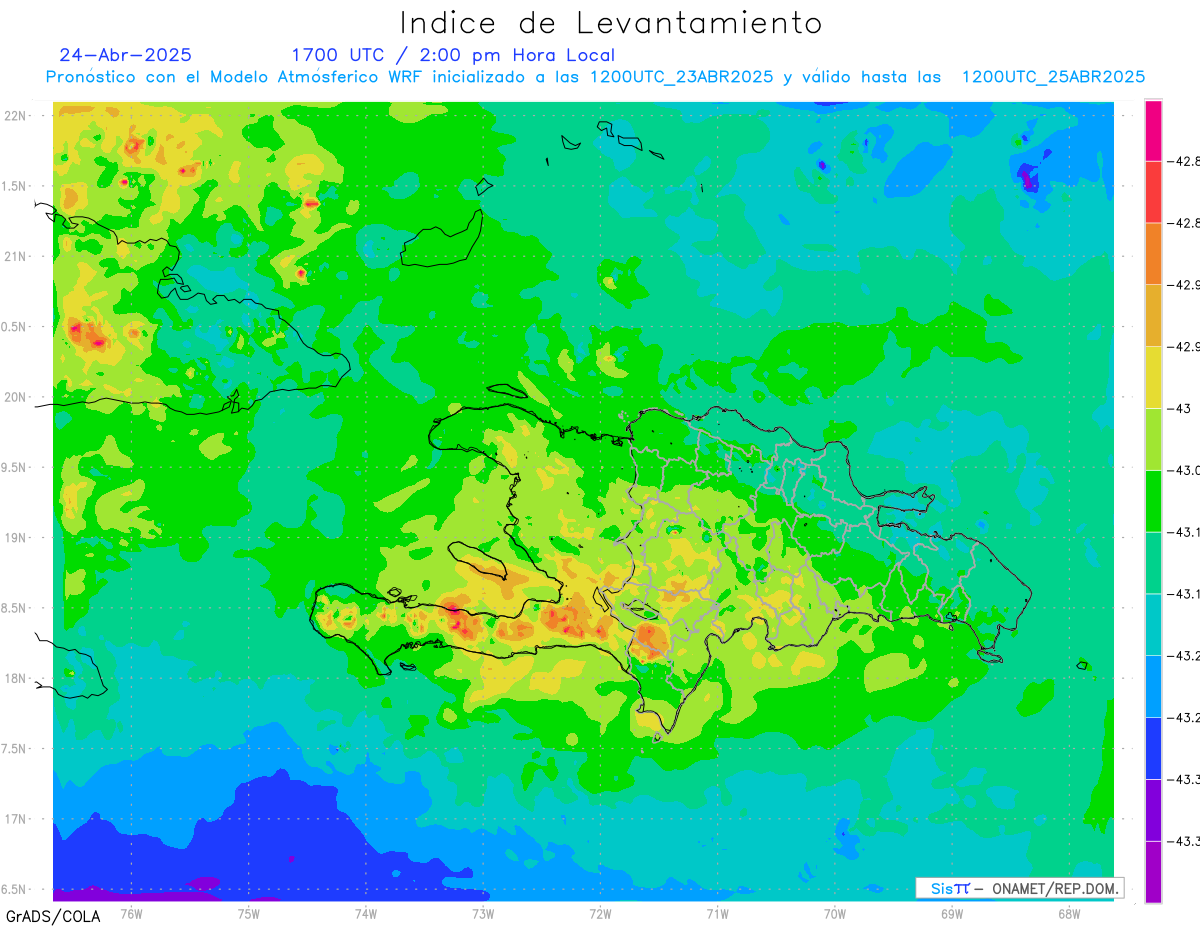Image resolution: width=1200 pixels, height=927 pixels.
Task: Select the amber-gold legend color band
Action: pyautogui.click(x=1153, y=315)
